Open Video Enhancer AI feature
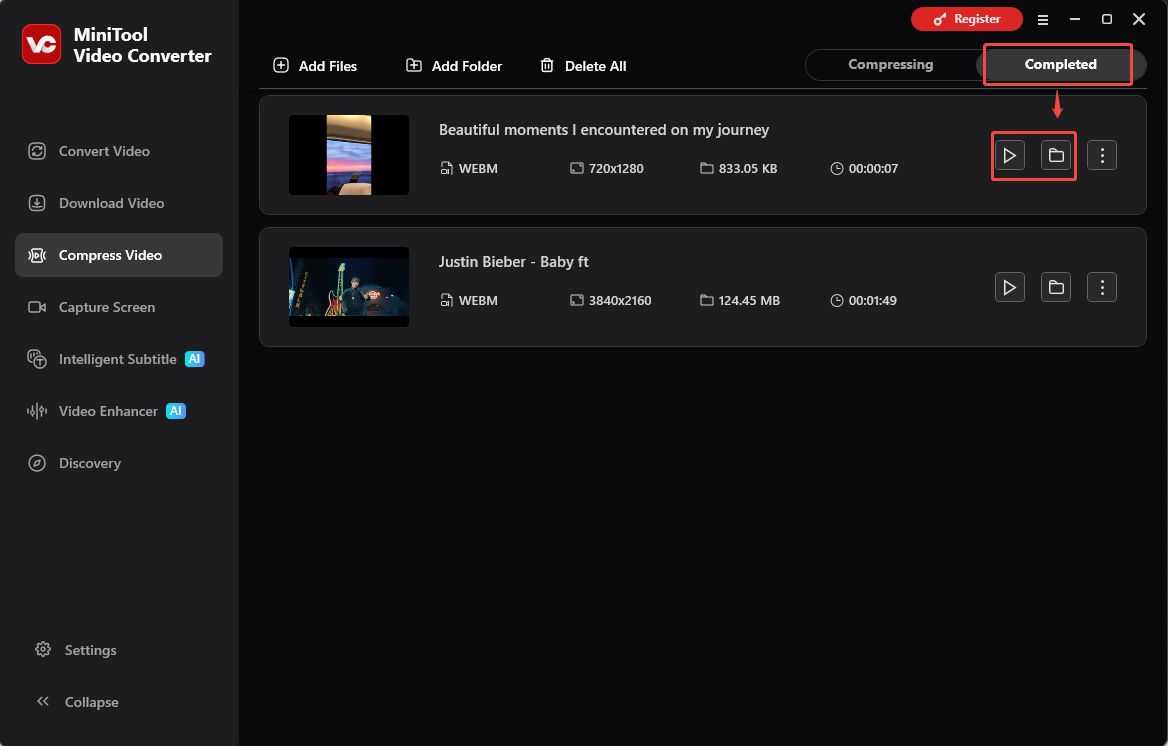The image size is (1168, 746). coord(118,411)
